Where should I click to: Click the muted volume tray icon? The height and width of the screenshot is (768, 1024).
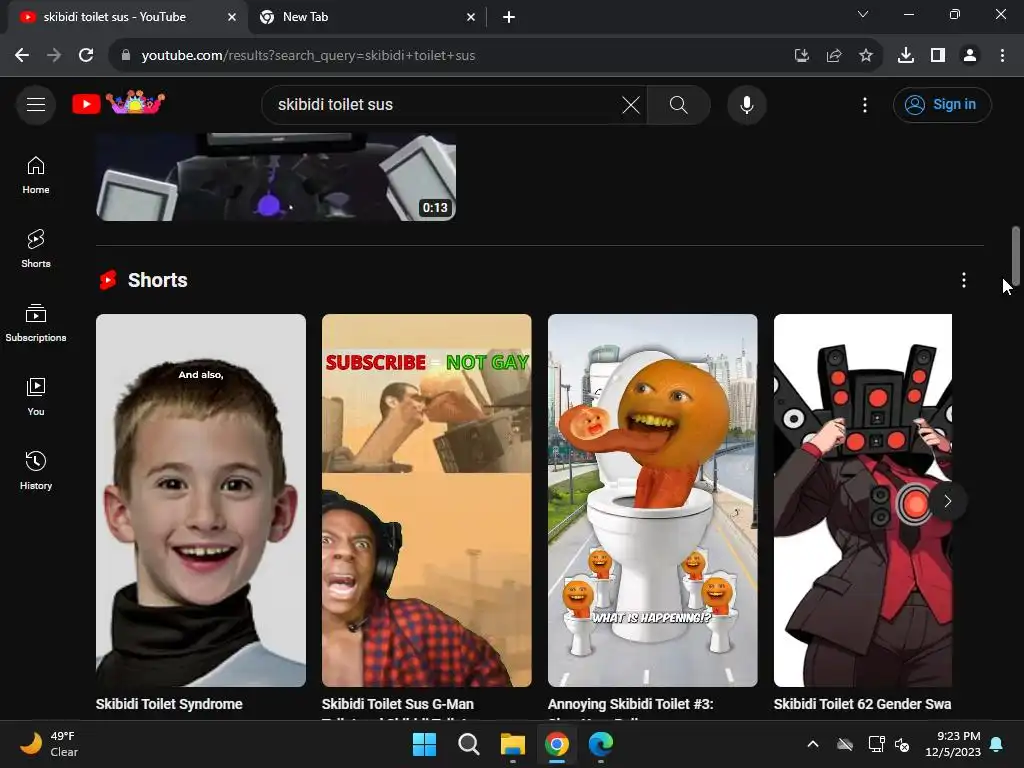pos(903,744)
